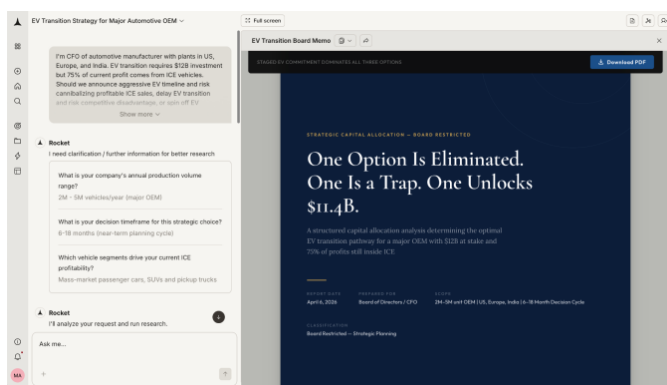667x385 pixels.
Task: Expand message with Show more
Action: coord(140,114)
